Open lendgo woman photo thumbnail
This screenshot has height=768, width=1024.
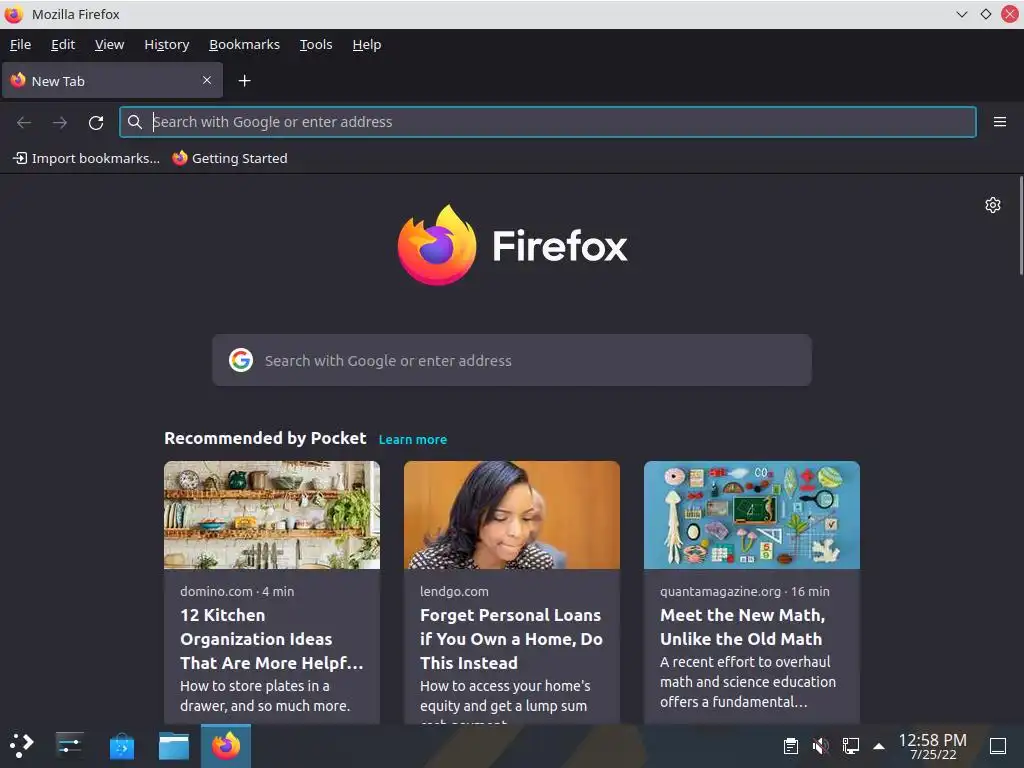(512, 515)
